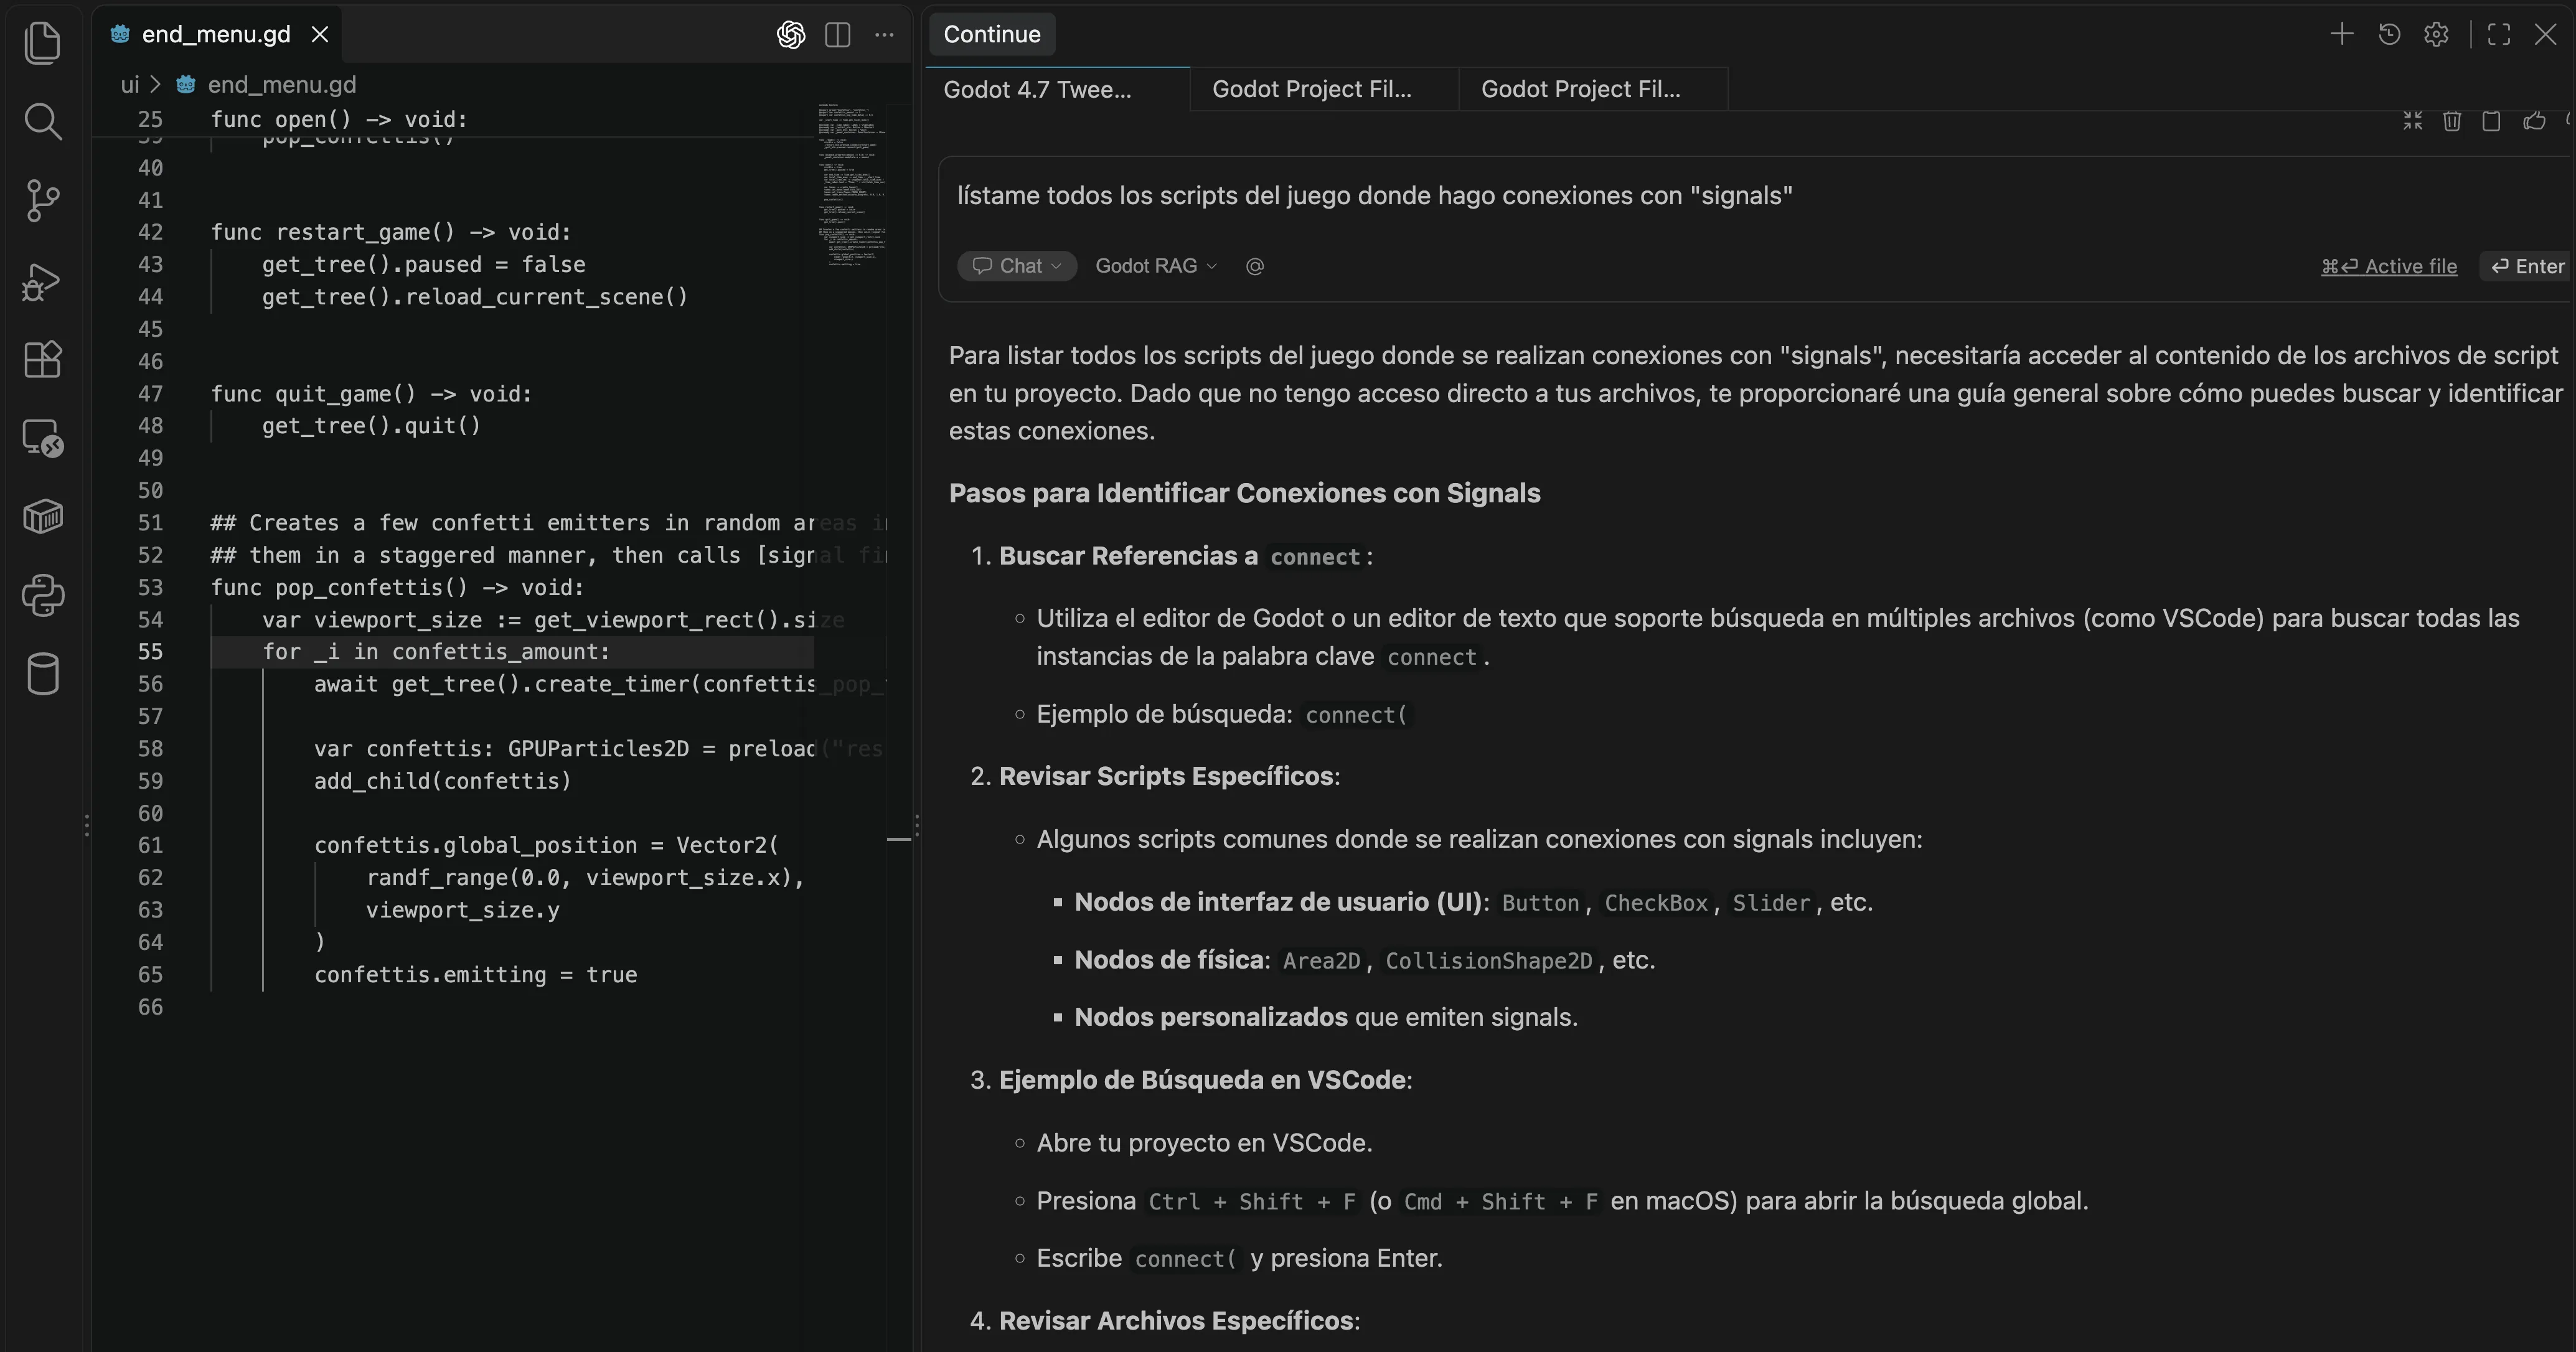Click the randf_range(0.0, viewport_size.x) line
Screen dimensions: 2576x1352
pyautogui.click(x=585, y=879)
